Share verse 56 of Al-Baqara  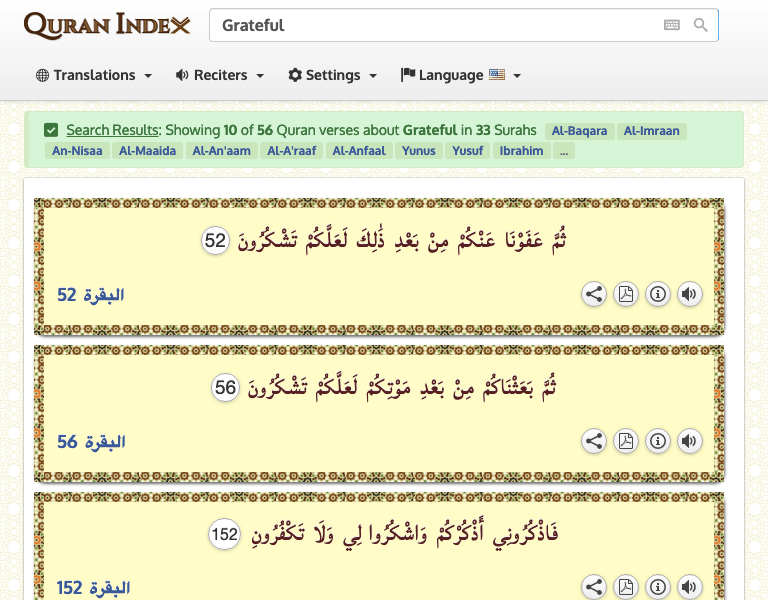pyautogui.click(x=594, y=441)
